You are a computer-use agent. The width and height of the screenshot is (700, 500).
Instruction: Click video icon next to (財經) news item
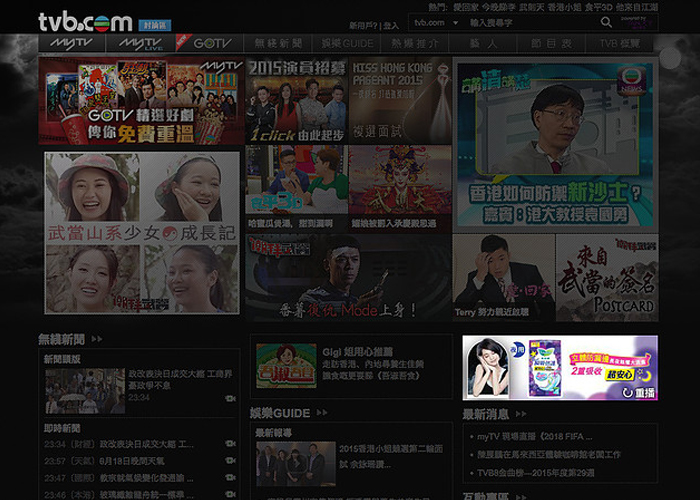click(230, 444)
